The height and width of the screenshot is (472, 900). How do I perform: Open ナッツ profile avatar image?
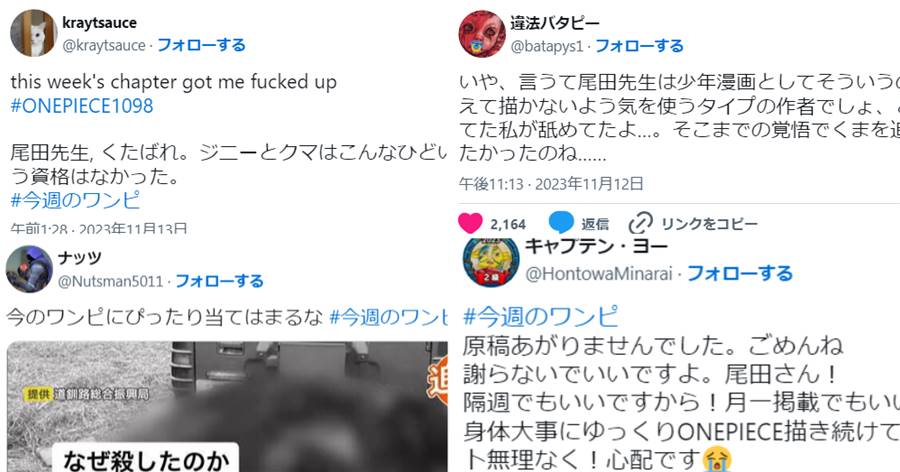[x=29, y=269]
